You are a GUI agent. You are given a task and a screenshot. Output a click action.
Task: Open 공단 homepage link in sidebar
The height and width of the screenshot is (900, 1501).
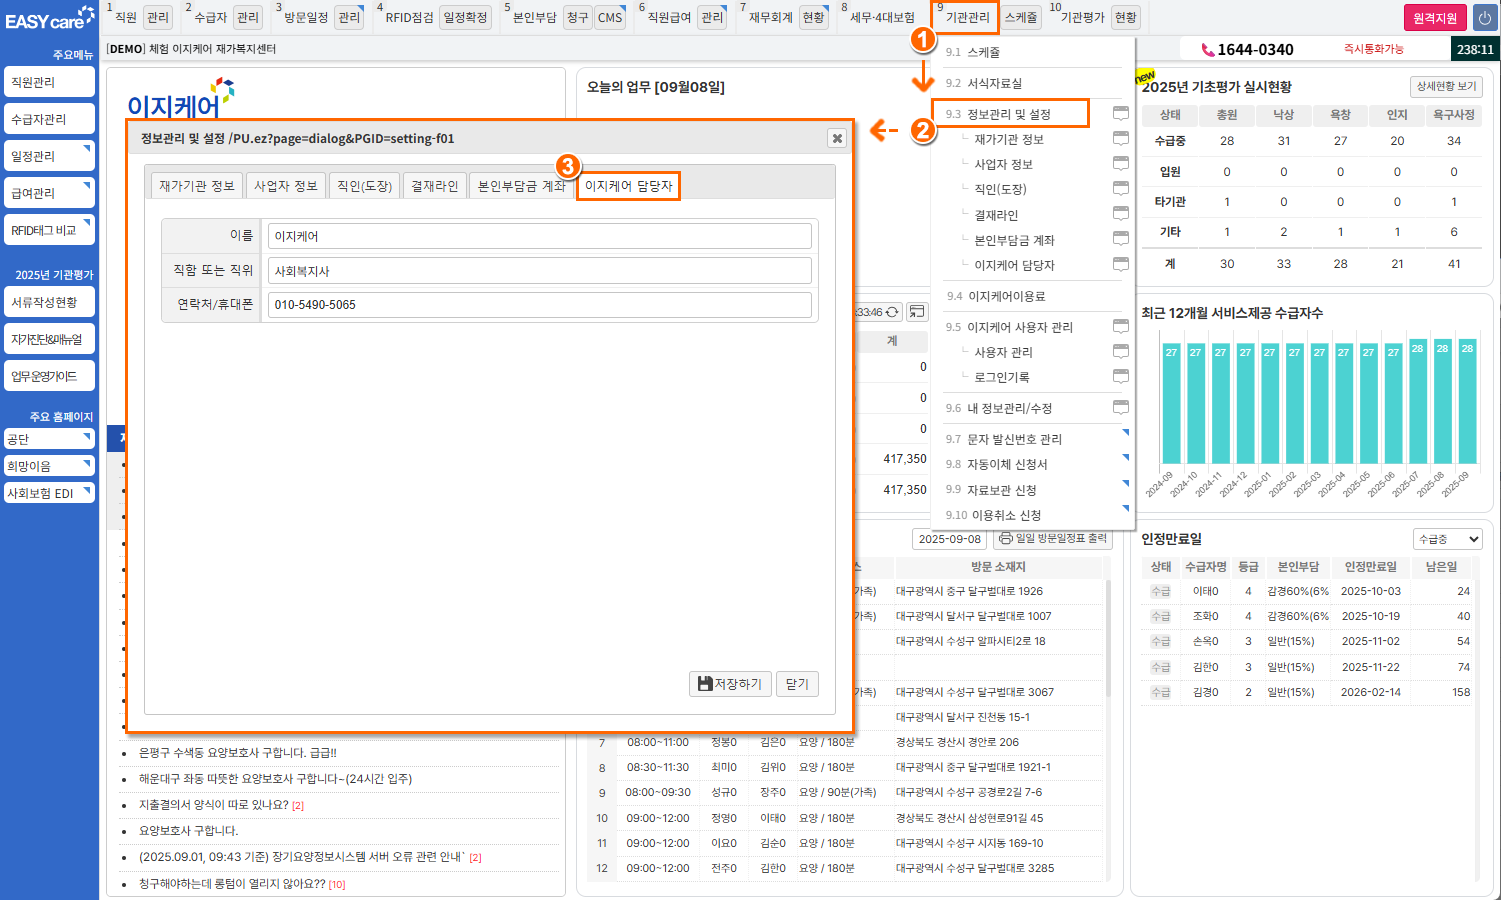[x=49, y=439]
